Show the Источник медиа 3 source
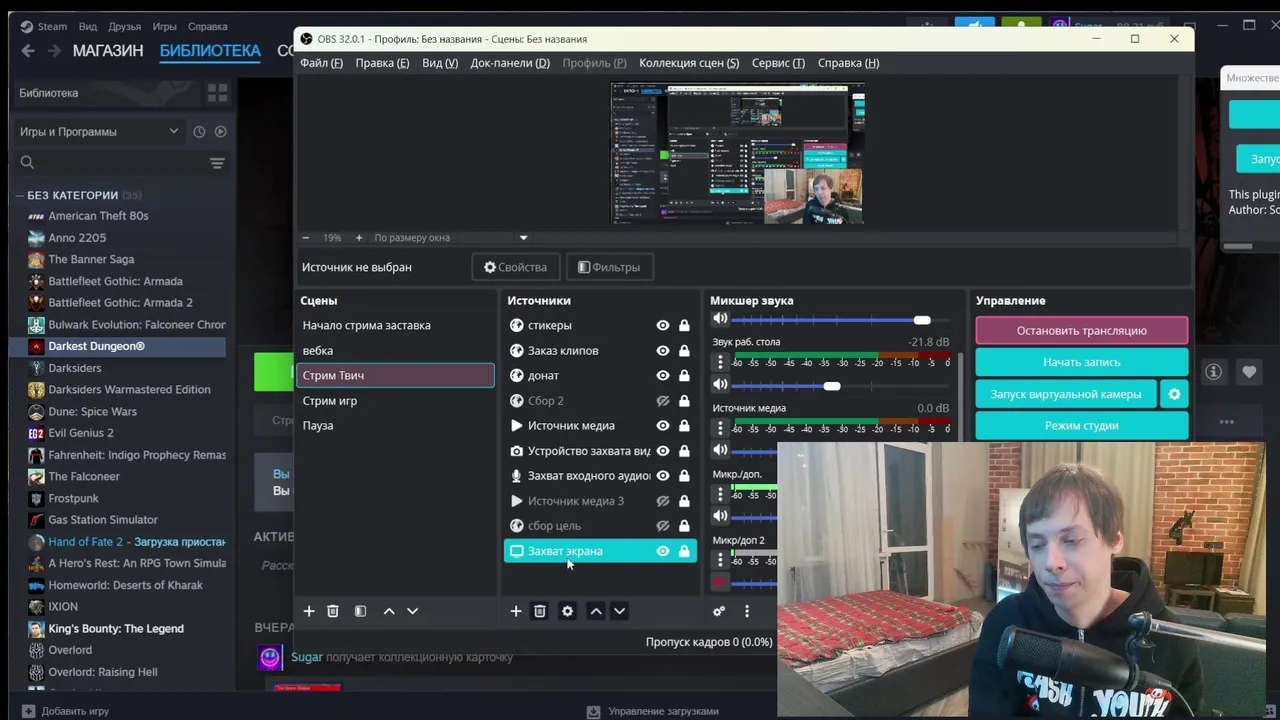1280x720 pixels. (x=662, y=501)
